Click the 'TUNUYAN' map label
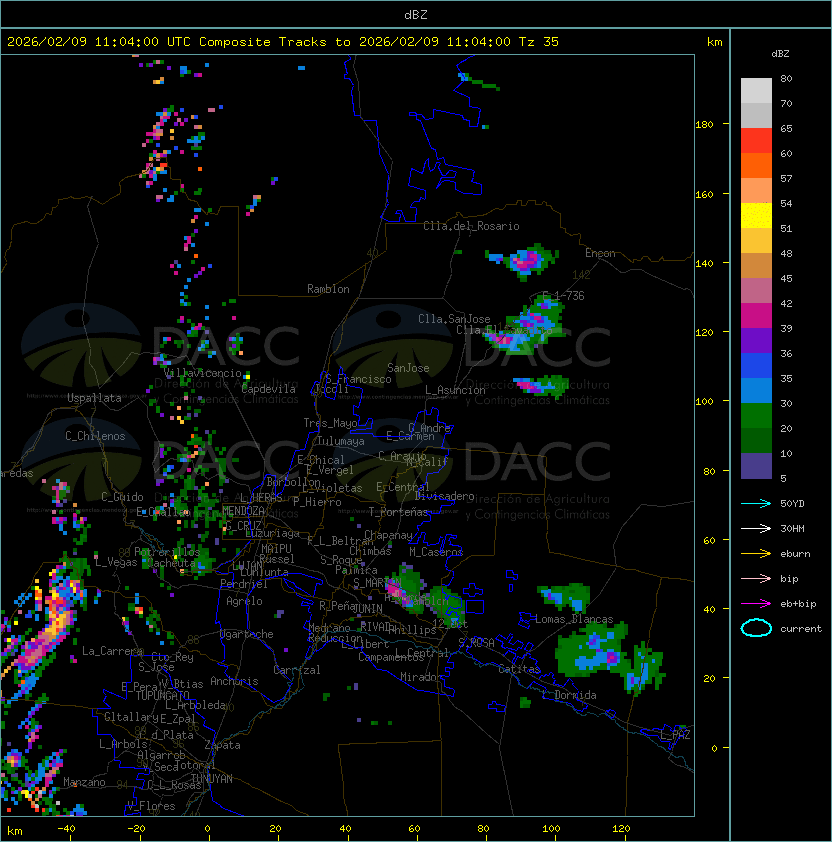832x842 pixels. coord(212,779)
